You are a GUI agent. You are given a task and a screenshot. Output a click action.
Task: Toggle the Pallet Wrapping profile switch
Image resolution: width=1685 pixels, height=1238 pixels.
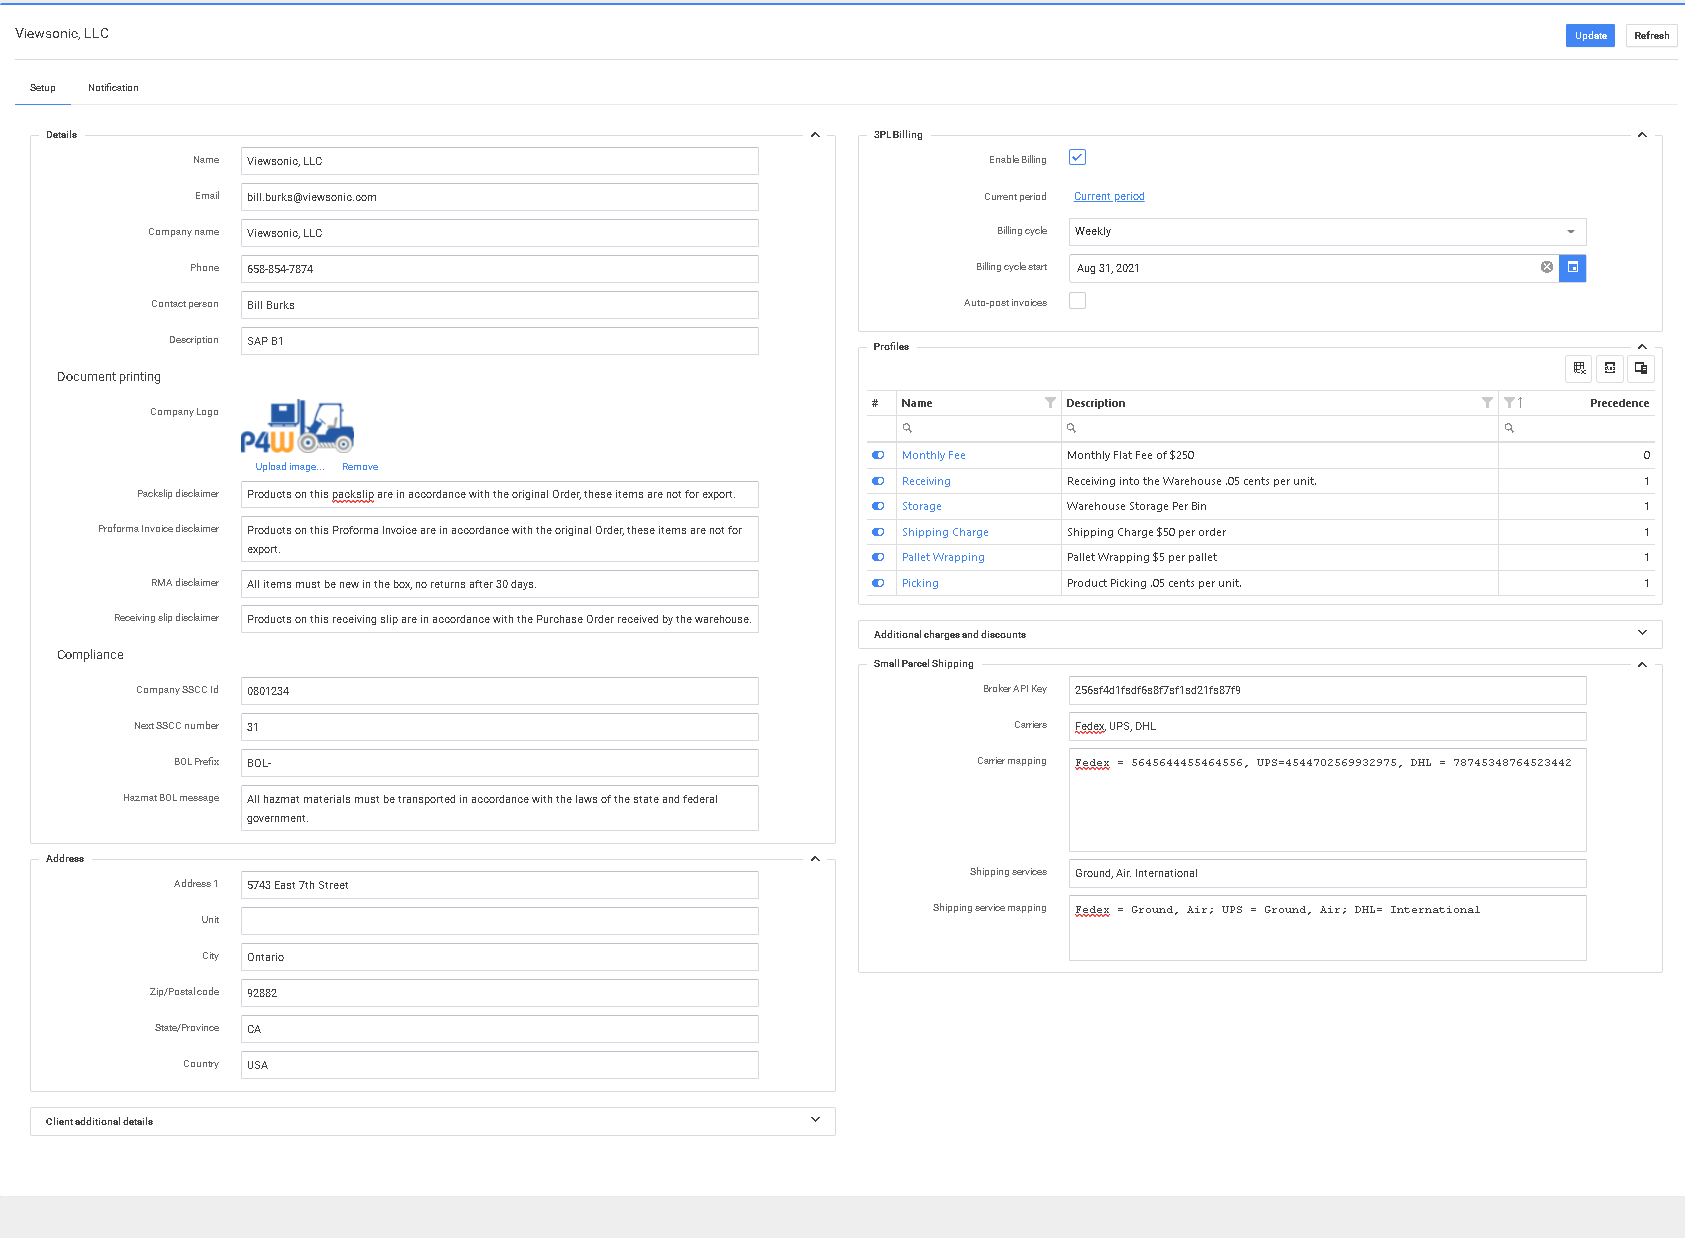coord(878,558)
